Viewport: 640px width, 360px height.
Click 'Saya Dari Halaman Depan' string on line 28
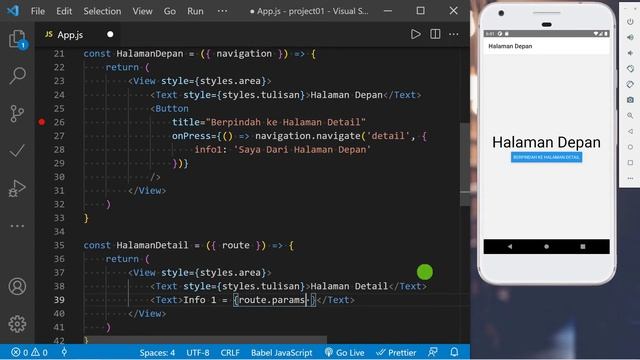click(x=302, y=149)
